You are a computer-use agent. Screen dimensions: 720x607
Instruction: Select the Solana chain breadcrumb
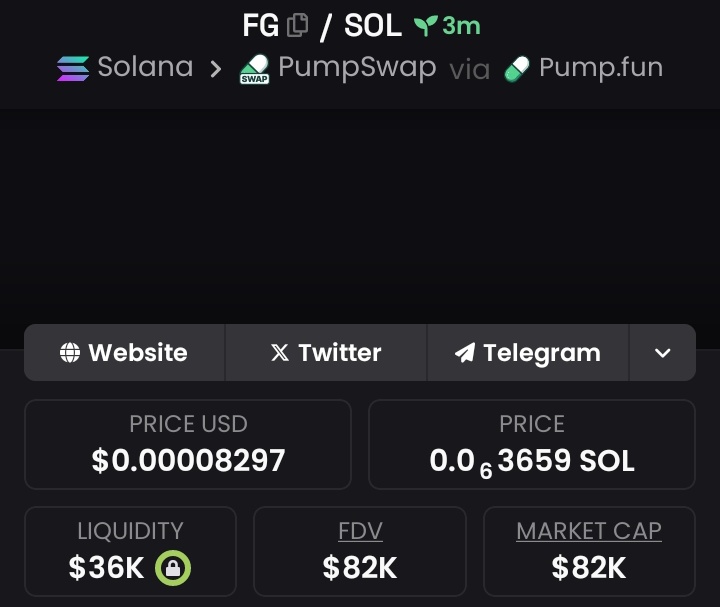pyautogui.click(x=125, y=67)
